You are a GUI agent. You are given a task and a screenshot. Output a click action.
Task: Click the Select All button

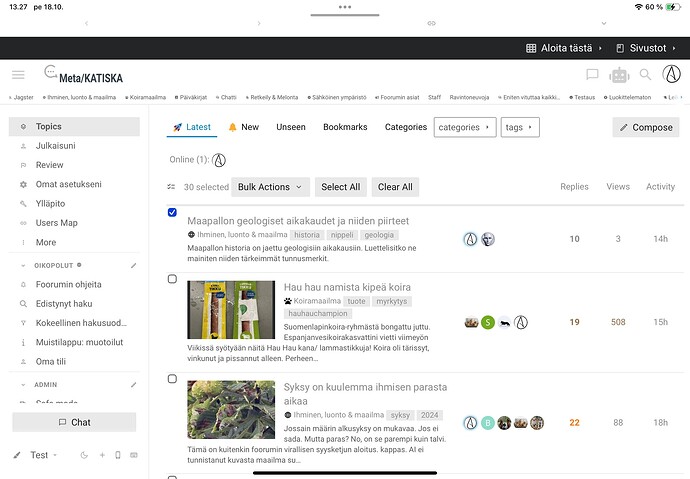[341, 187]
